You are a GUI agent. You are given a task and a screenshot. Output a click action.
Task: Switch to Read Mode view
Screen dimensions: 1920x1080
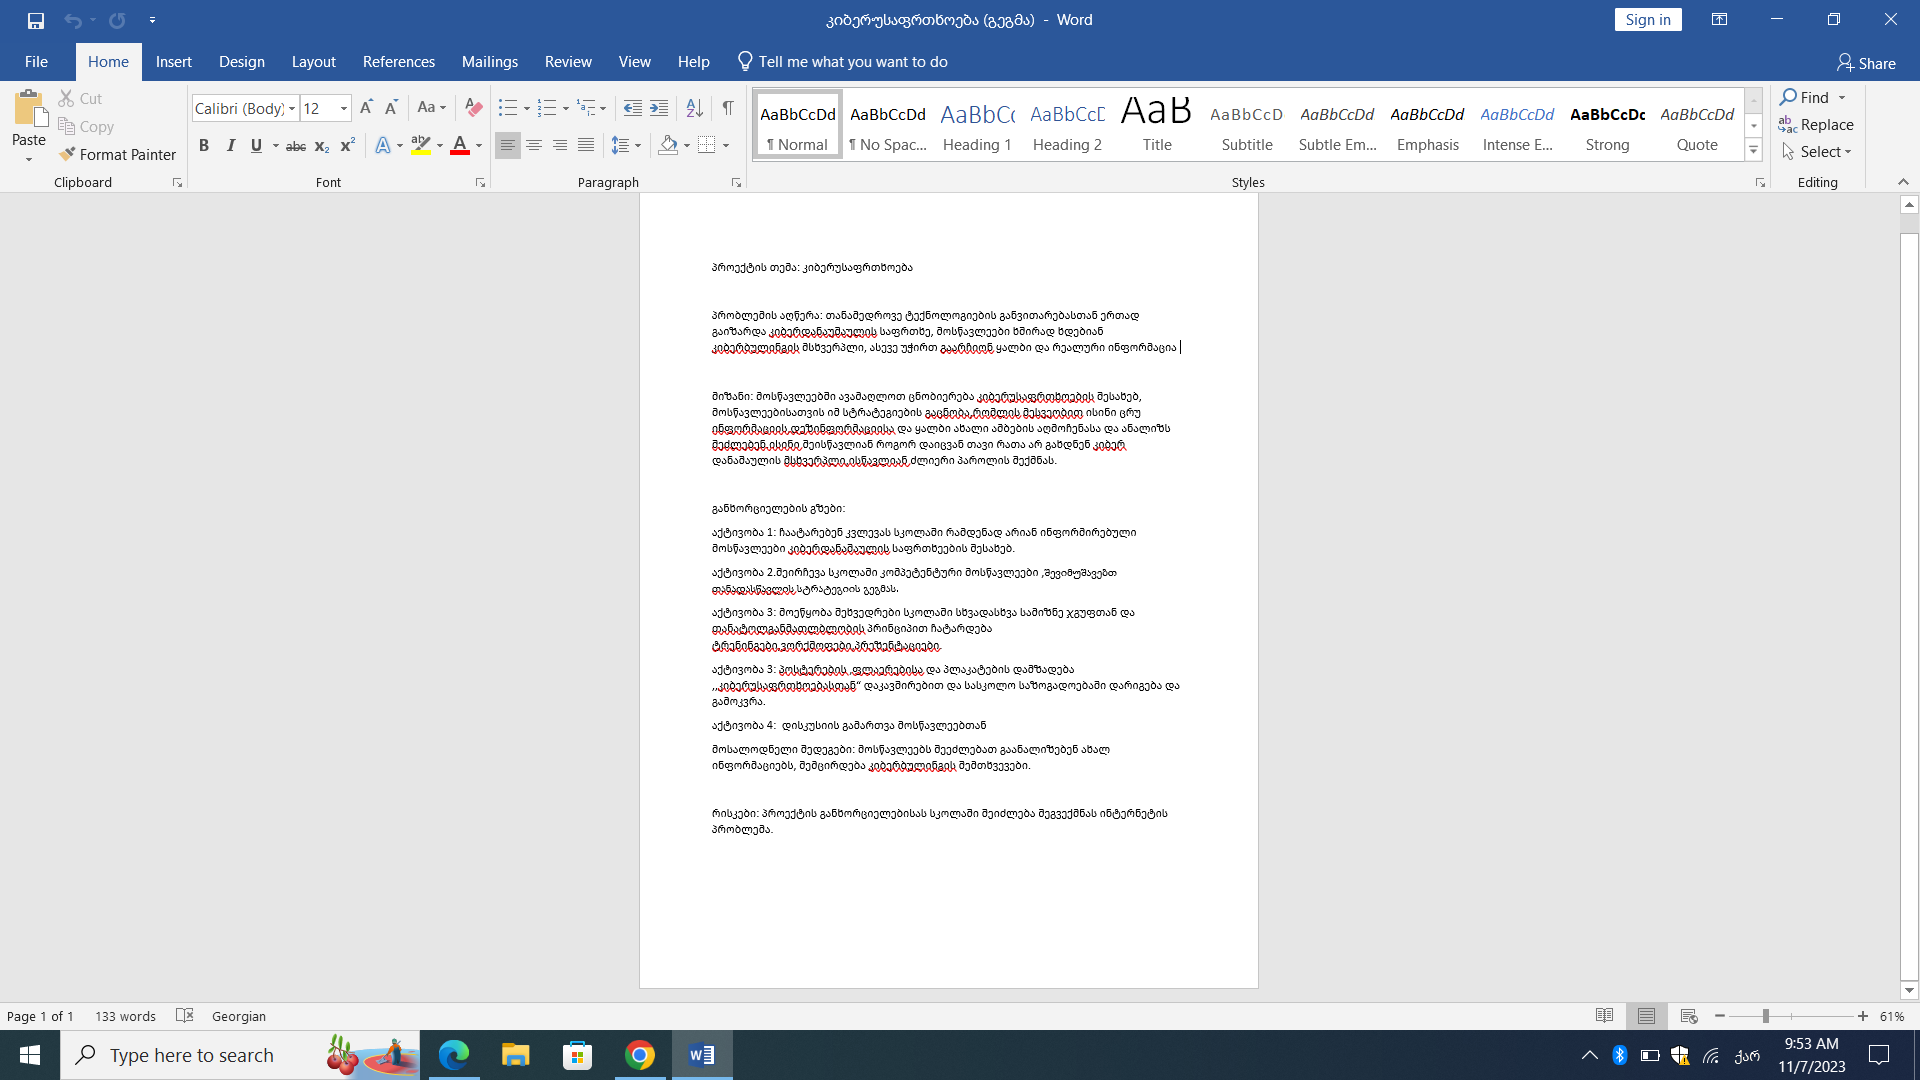(1605, 1016)
